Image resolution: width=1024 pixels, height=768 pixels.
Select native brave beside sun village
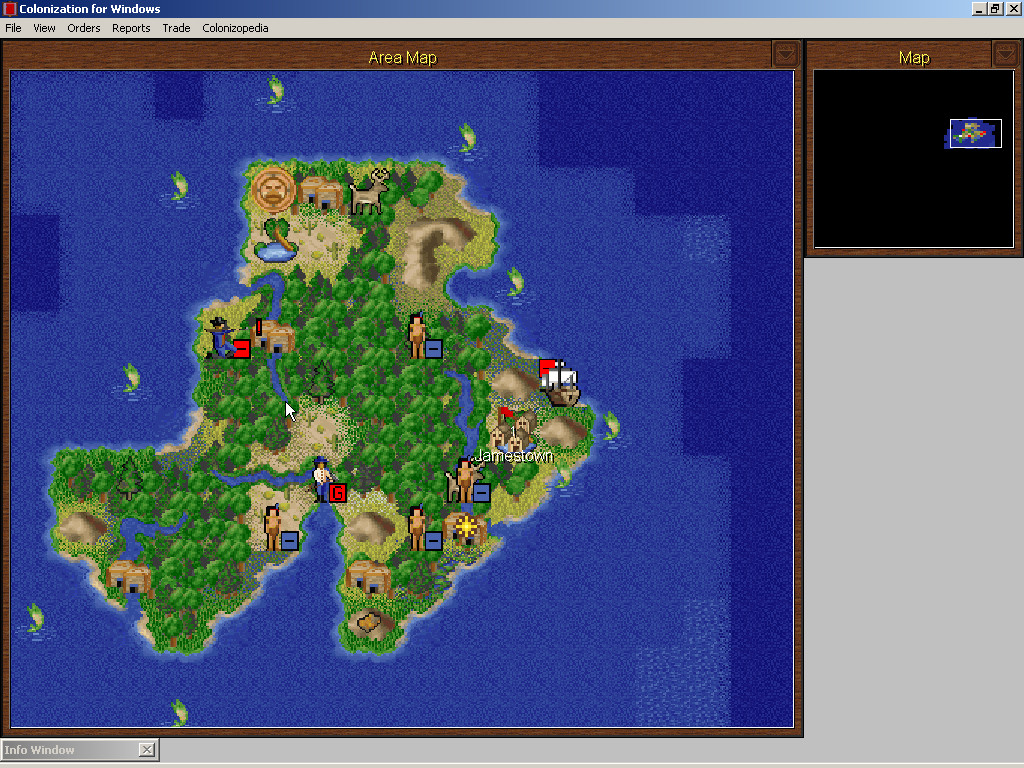click(x=424, y=528)
